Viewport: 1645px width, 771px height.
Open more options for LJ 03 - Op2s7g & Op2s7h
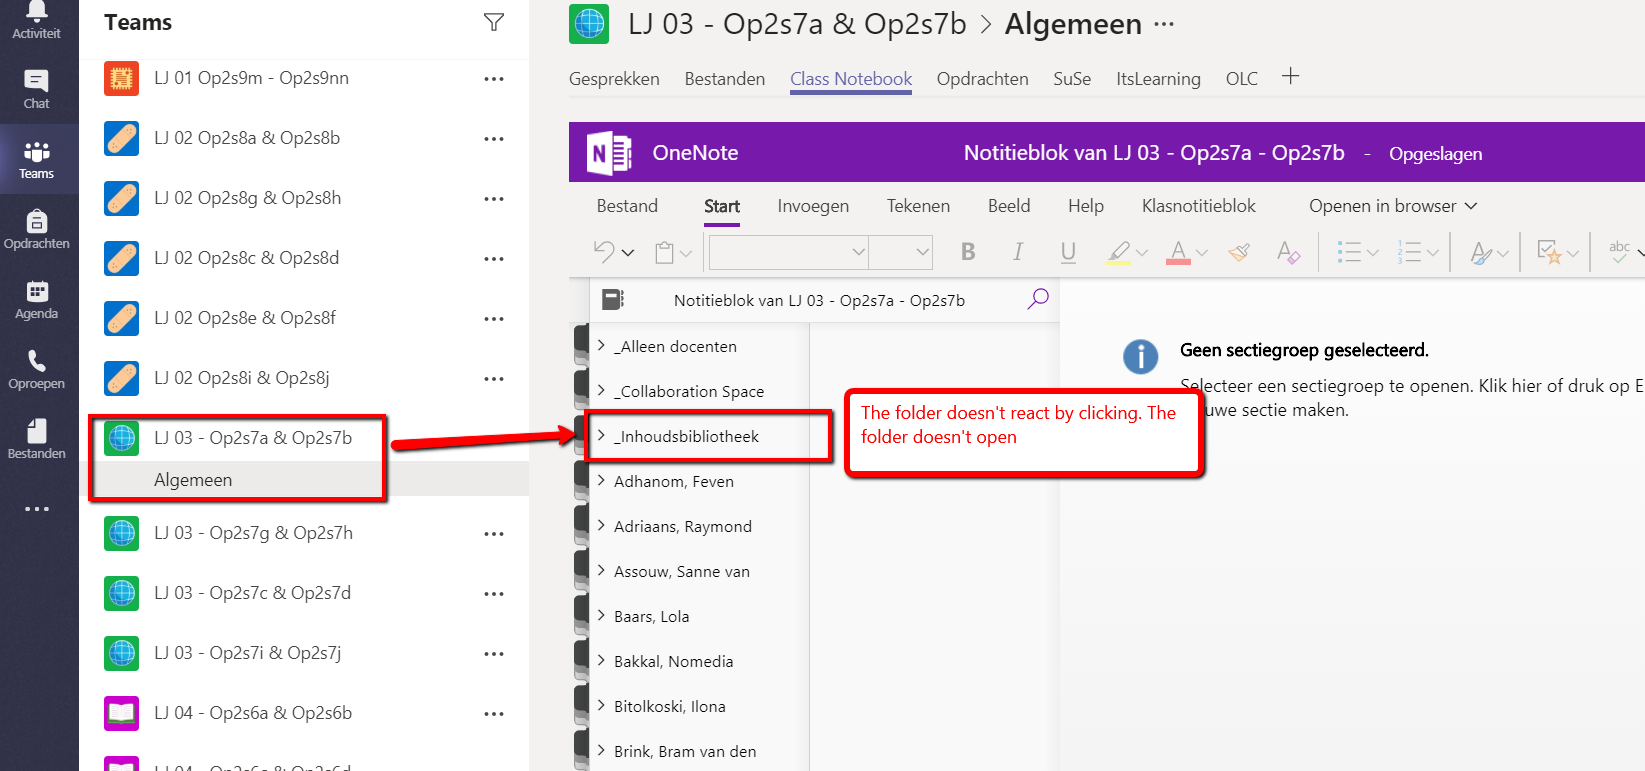click(x=494, y=534)
